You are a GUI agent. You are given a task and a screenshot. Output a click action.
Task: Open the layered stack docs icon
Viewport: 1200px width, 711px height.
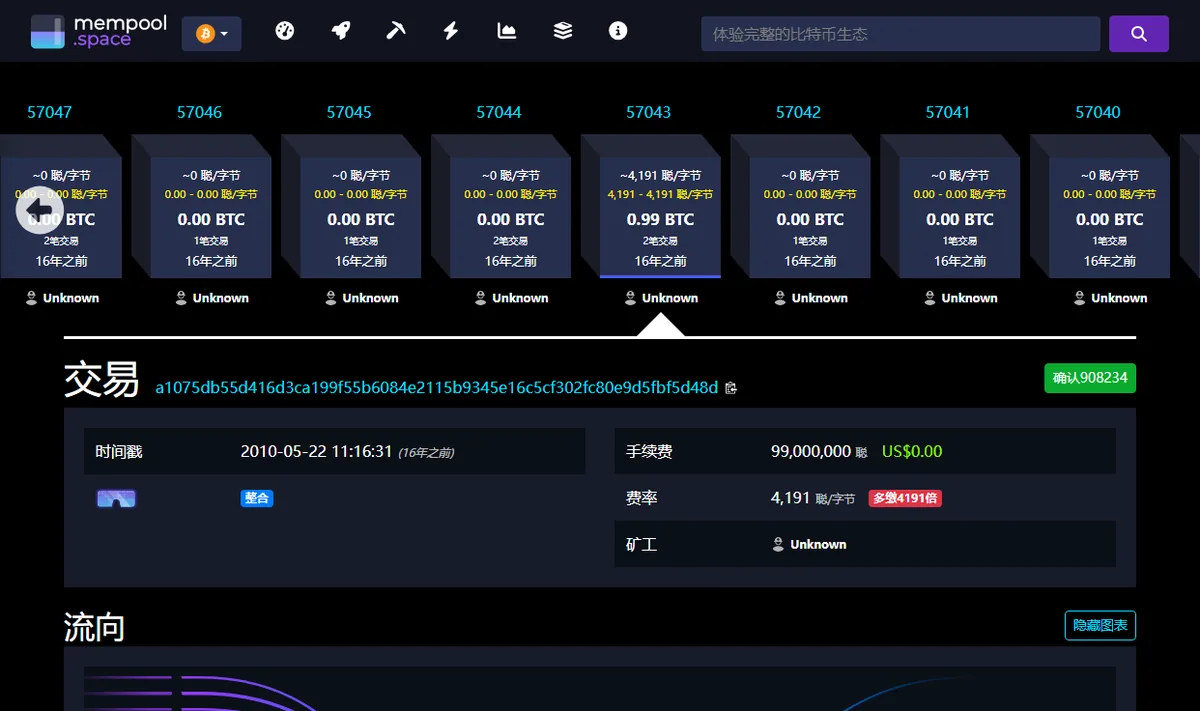point(563,31)
